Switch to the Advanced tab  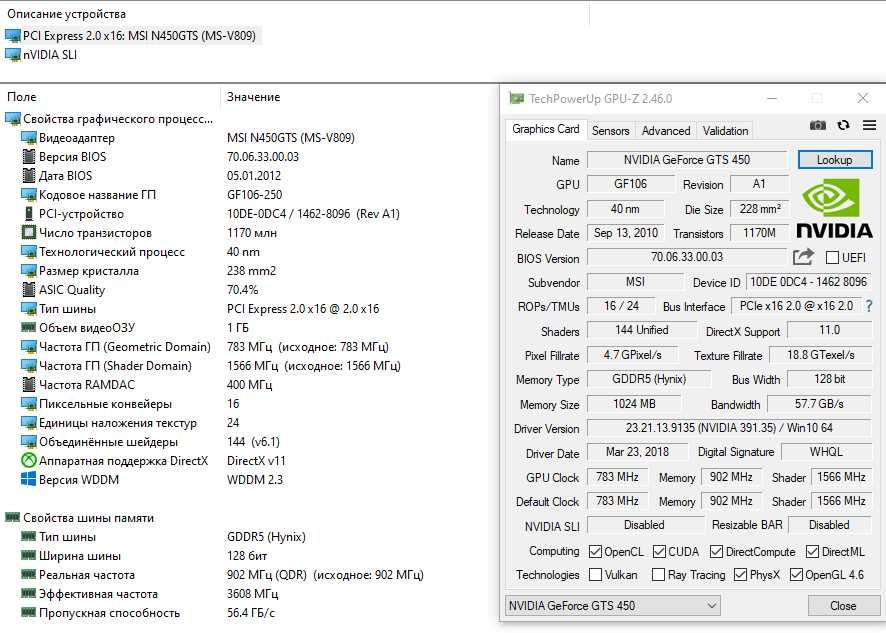tap(666, 131)
